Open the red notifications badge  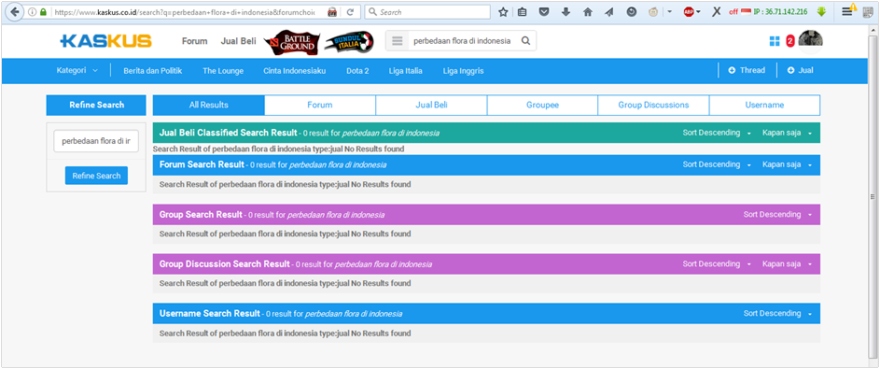coord(790,41)
